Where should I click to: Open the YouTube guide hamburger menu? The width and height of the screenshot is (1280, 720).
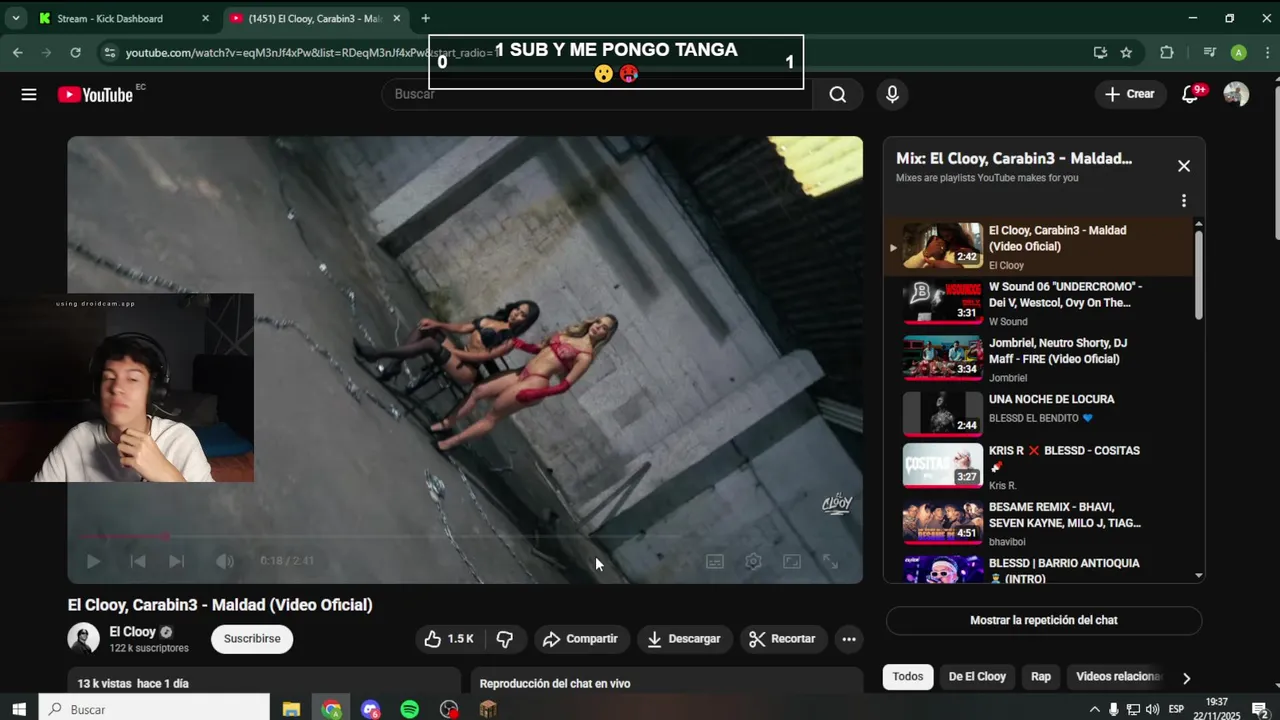(29, 94)
